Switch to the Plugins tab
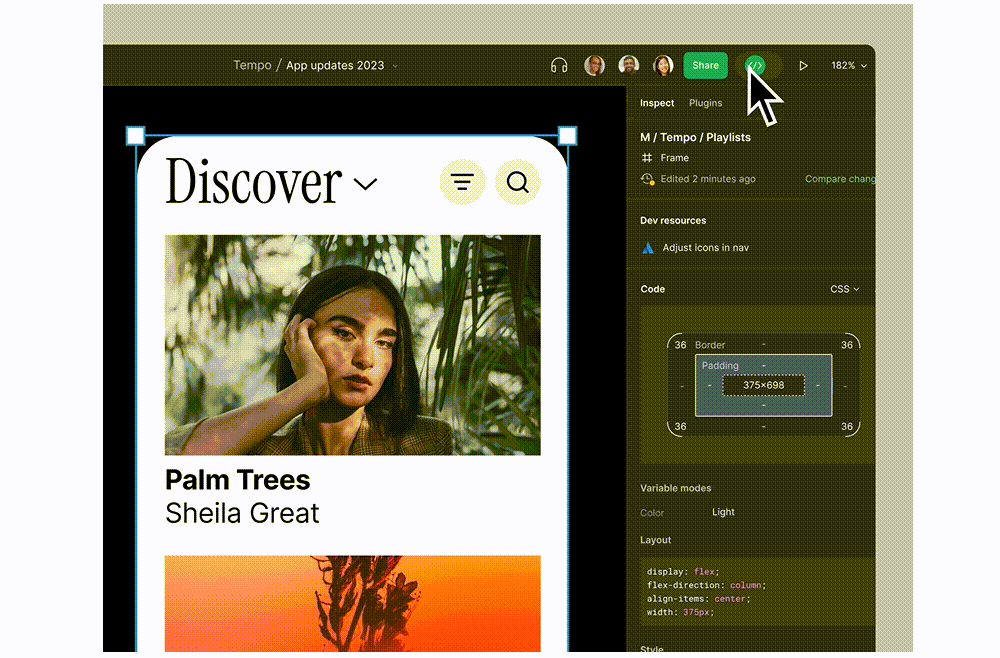This screenshot has height=658, width=1000. click(705, 103)
